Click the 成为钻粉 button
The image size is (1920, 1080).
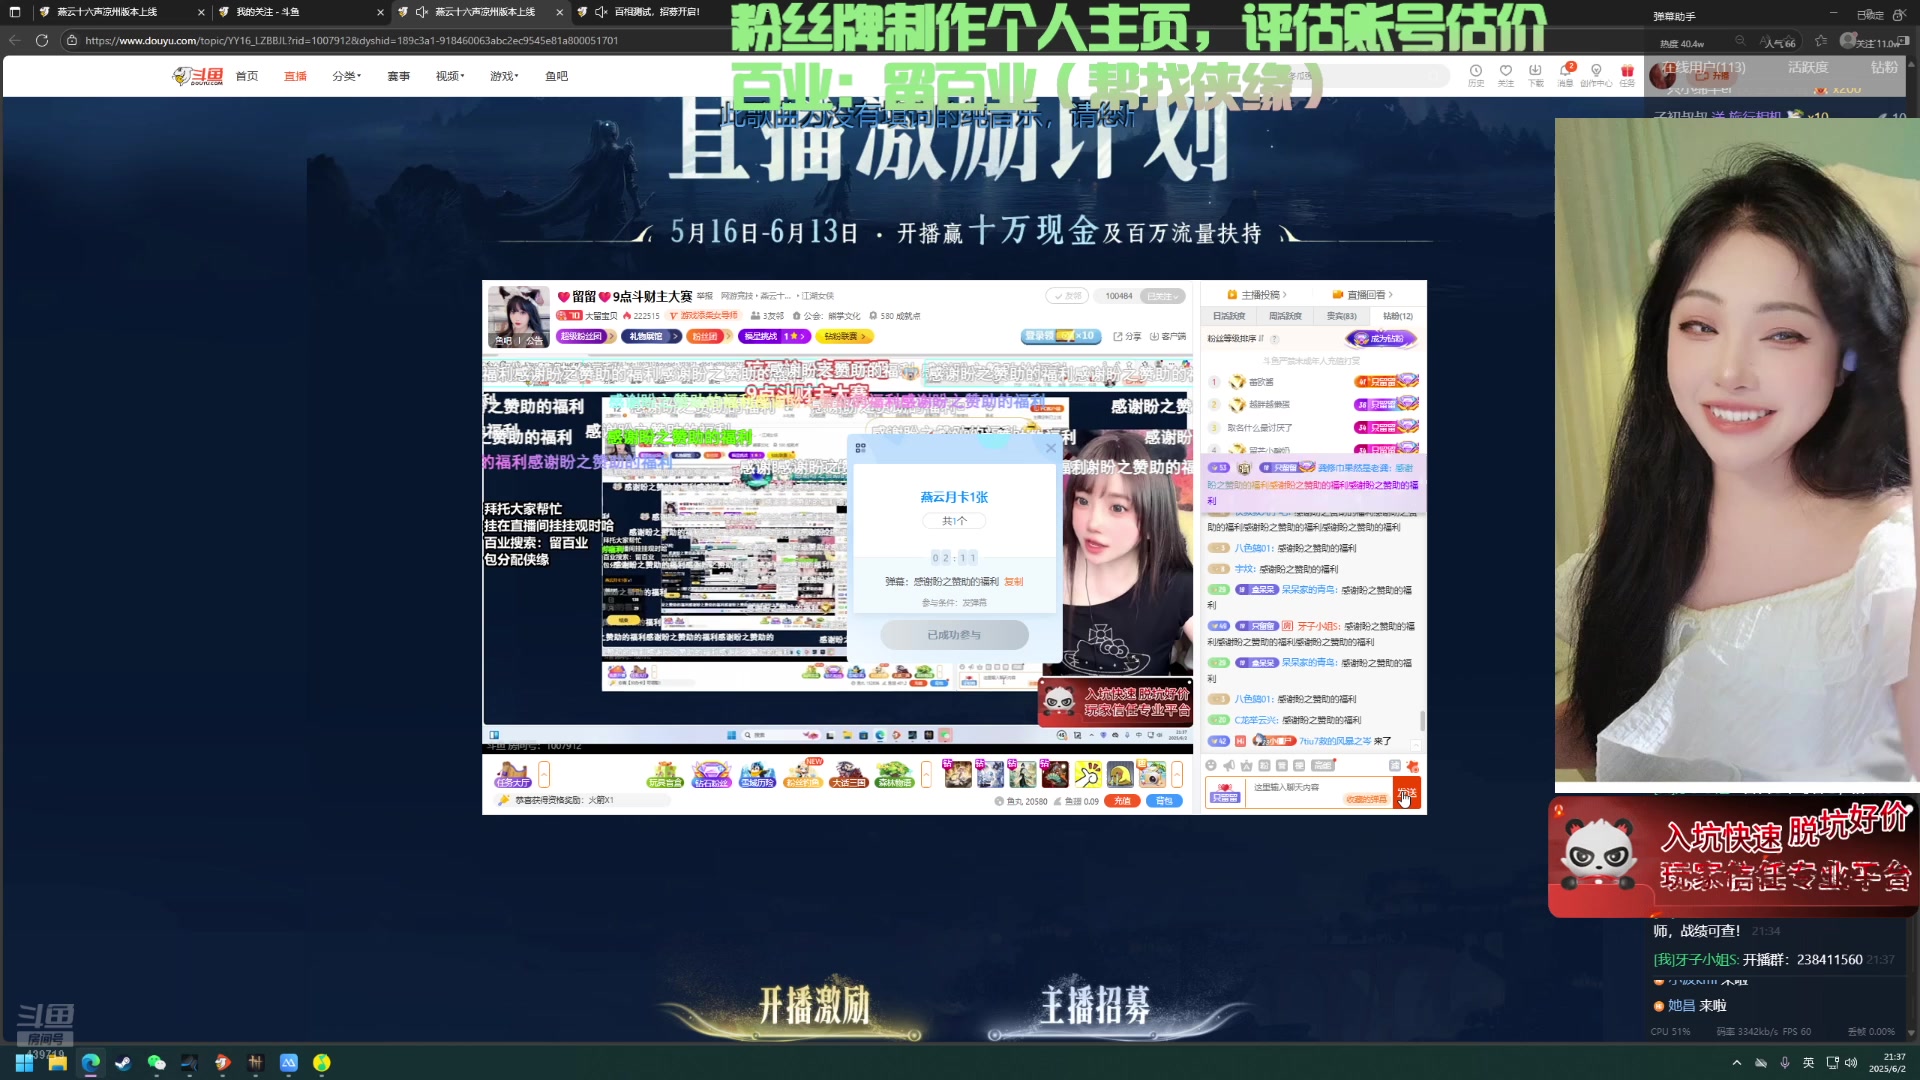click(1381, 339)
